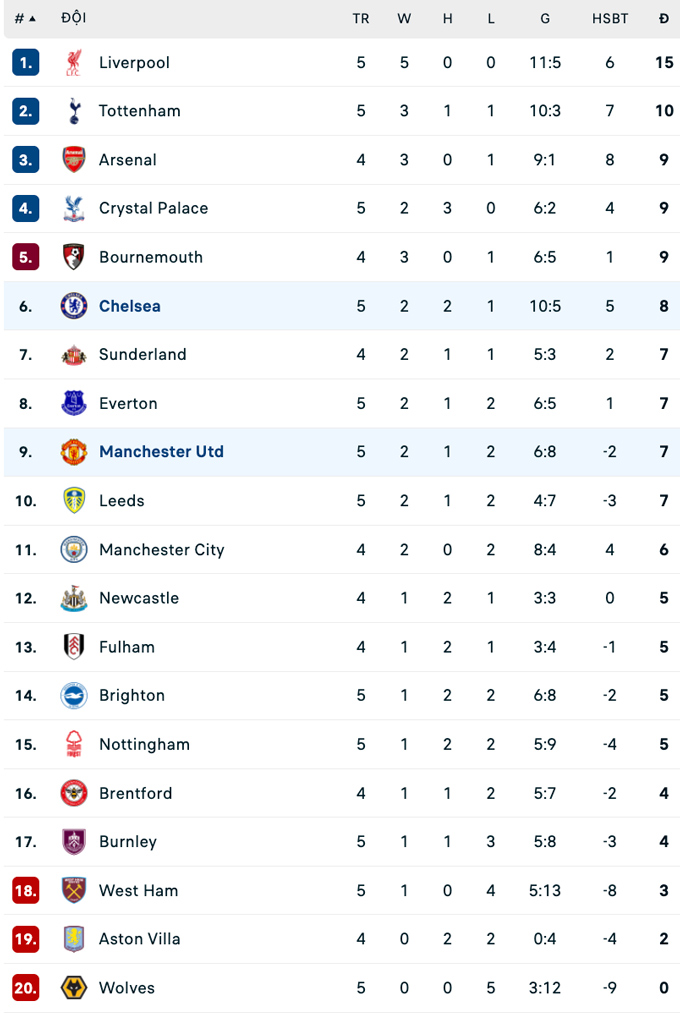Viewport: 680px width, 1015px height.
Task: Open the Sunderland team link
Action: [142, 354]
